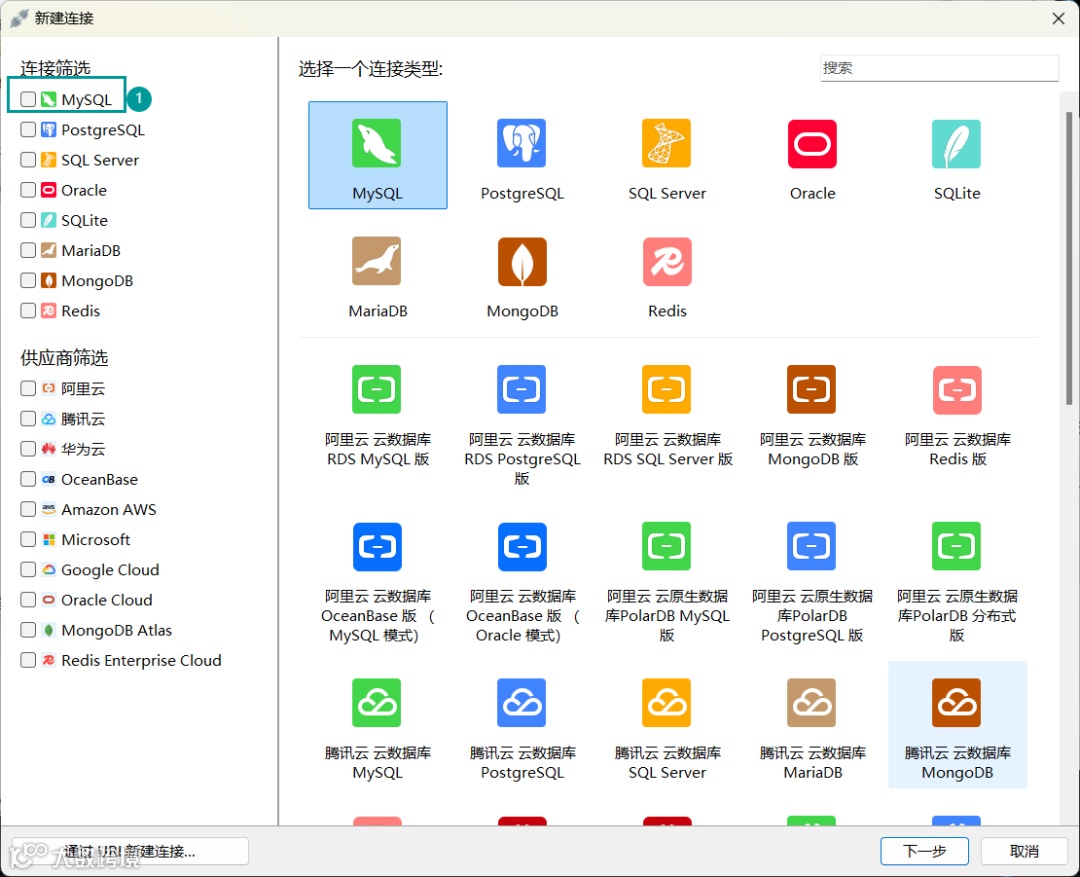
Task: Pick 阿里云 PolarDB 分布式版 icon
Action: click(x=956, y=546)
